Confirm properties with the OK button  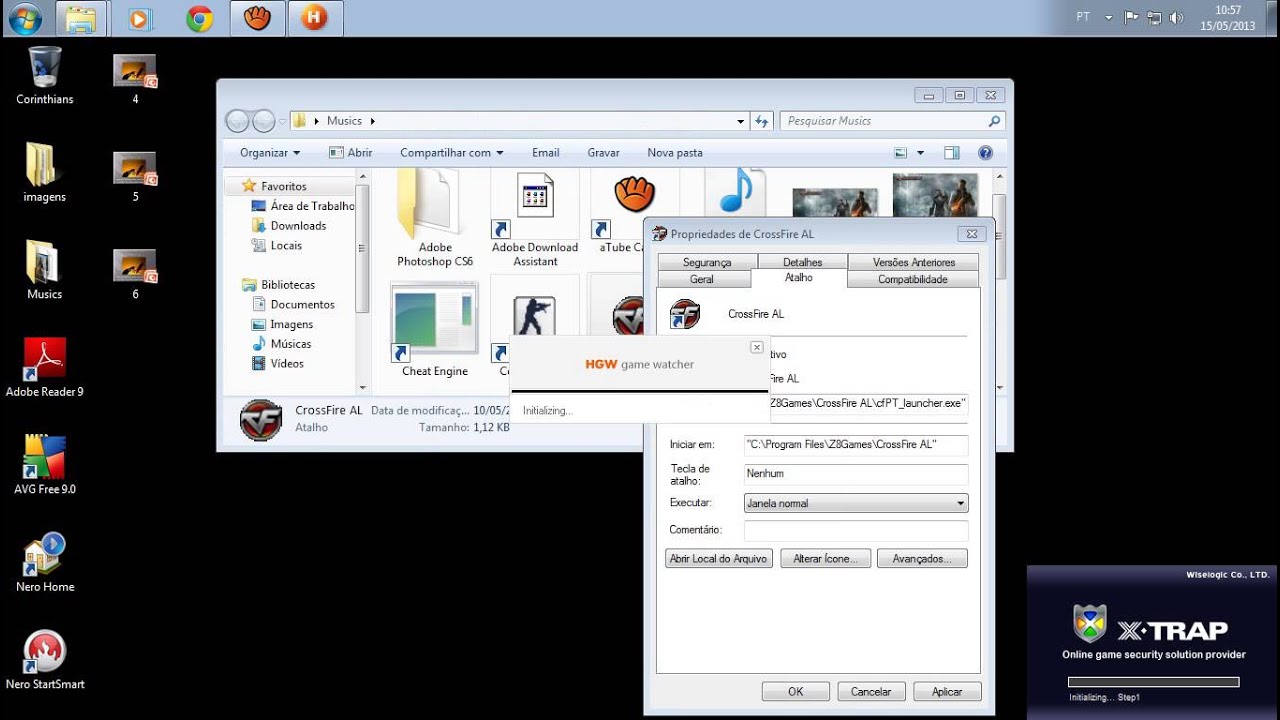coord(795,691)
